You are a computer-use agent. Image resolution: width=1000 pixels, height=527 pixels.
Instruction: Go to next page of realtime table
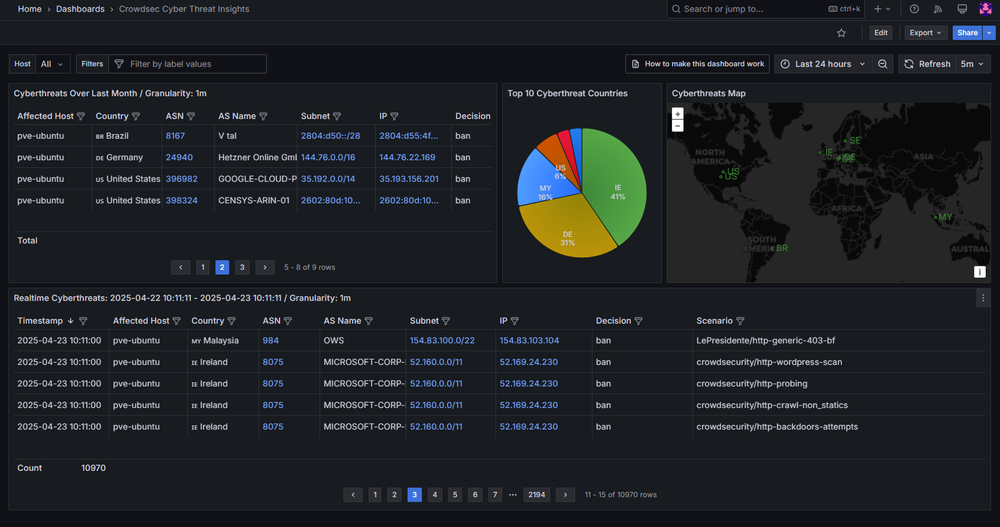pyautogui.click(x=565, y=494)
